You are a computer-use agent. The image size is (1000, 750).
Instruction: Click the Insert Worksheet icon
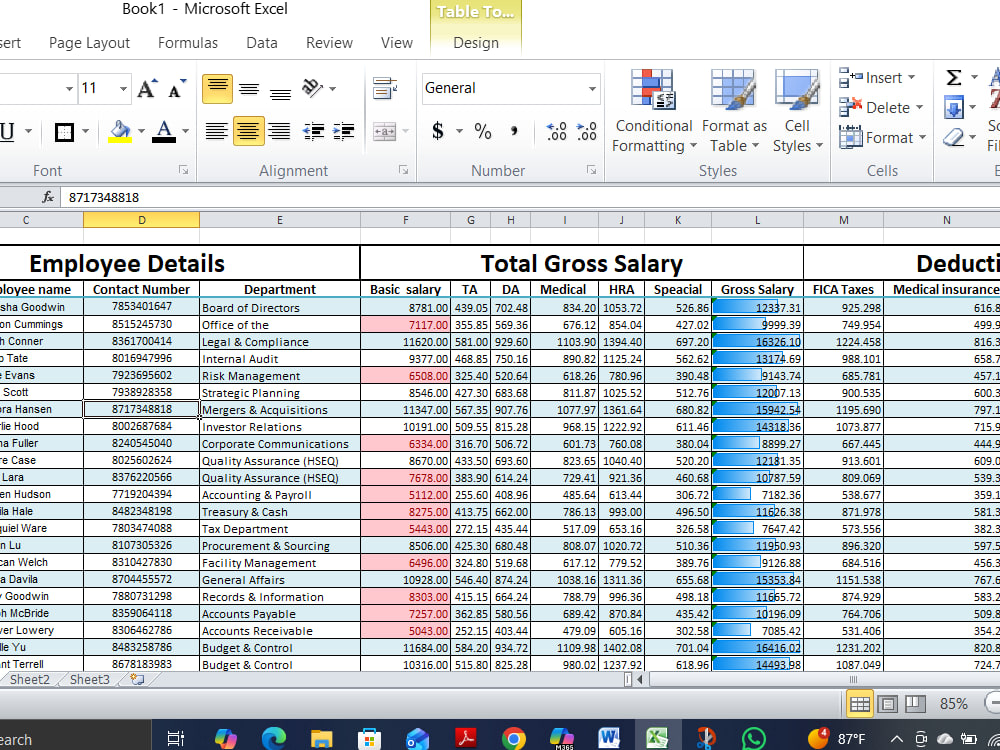click(x=136, y=679)
